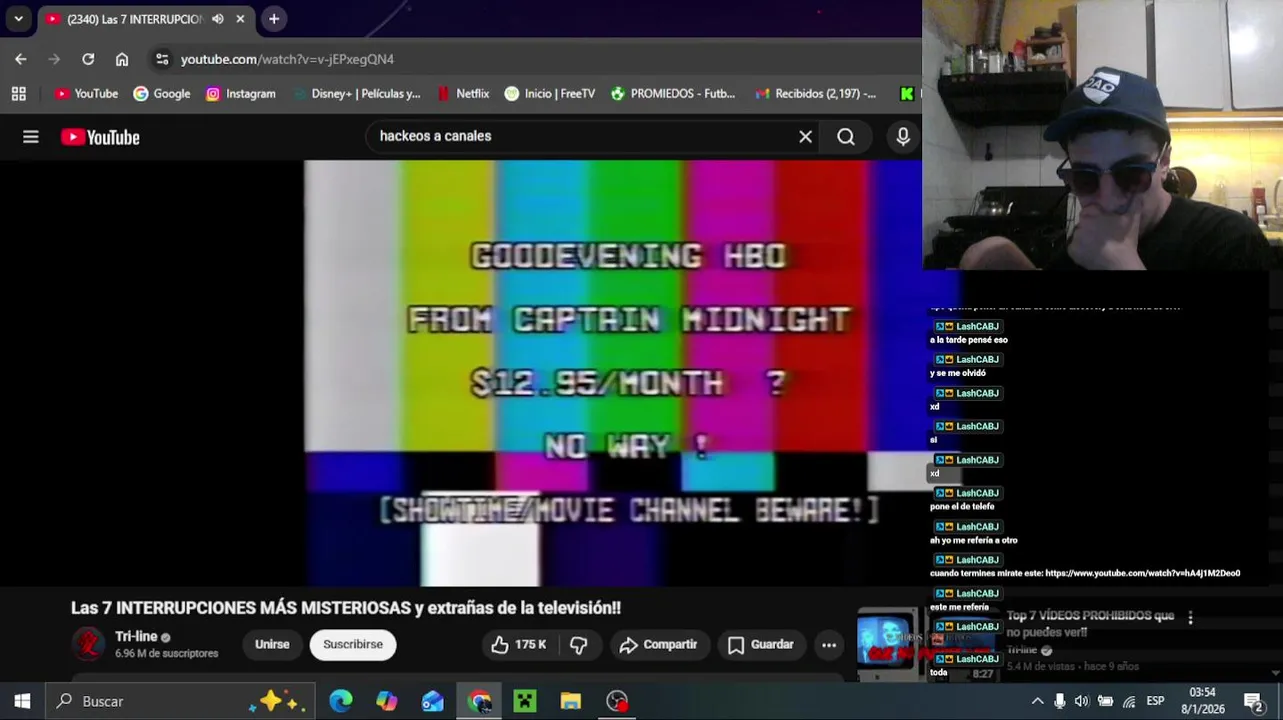Image resolution: width=1283 pixels, height=720 pixels.
Task: Open the browser home page
Action: [x=122, y=59]
